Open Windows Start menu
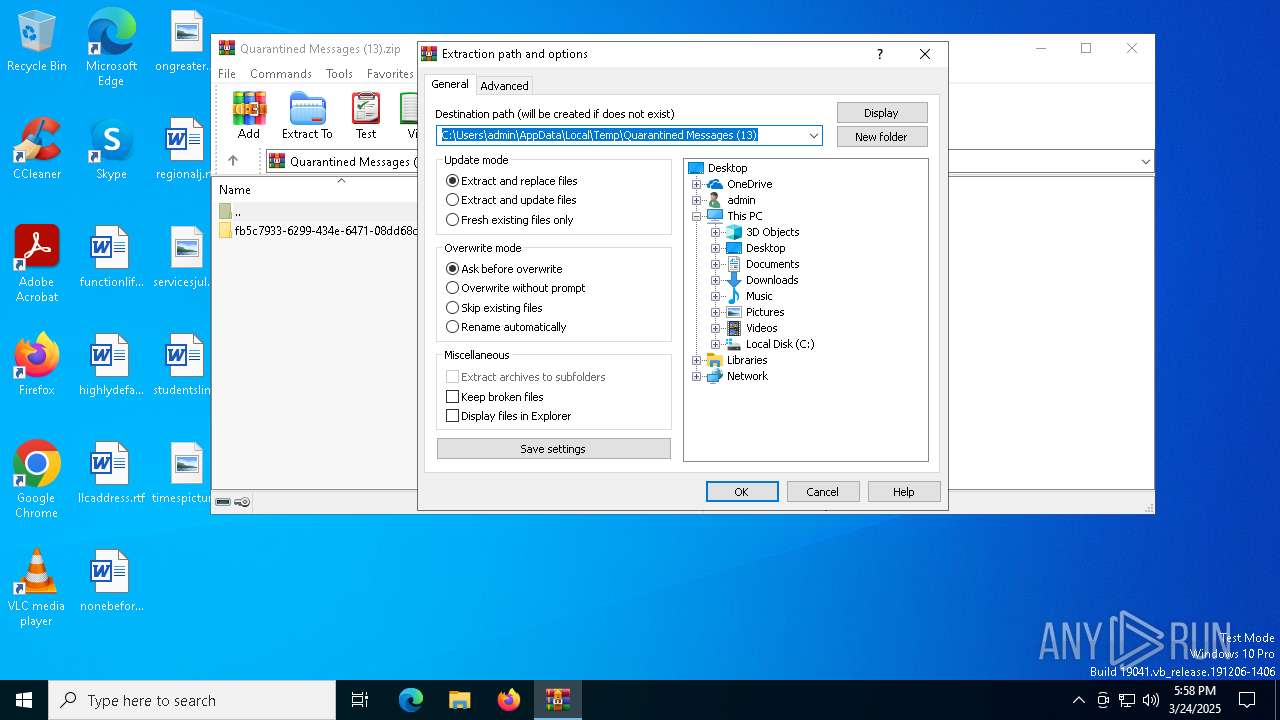The image size is (1280, 720). pos(24,700)
